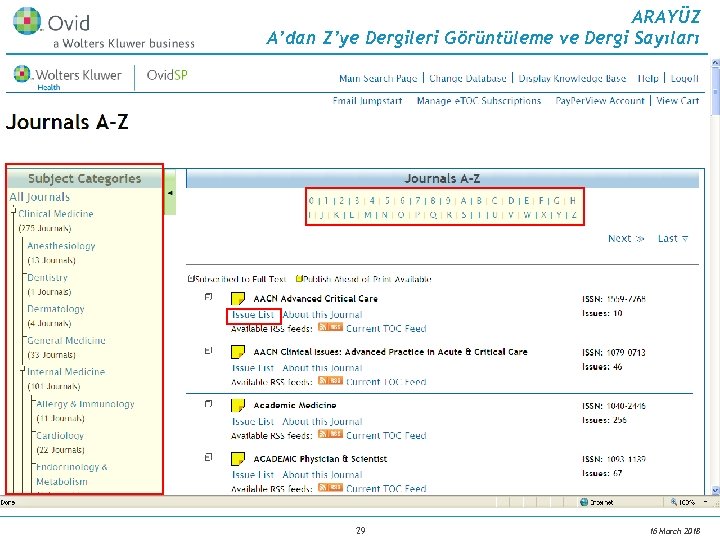Collapse the Internal Medicine tree node
720x540 pixels.
point(22,371)
